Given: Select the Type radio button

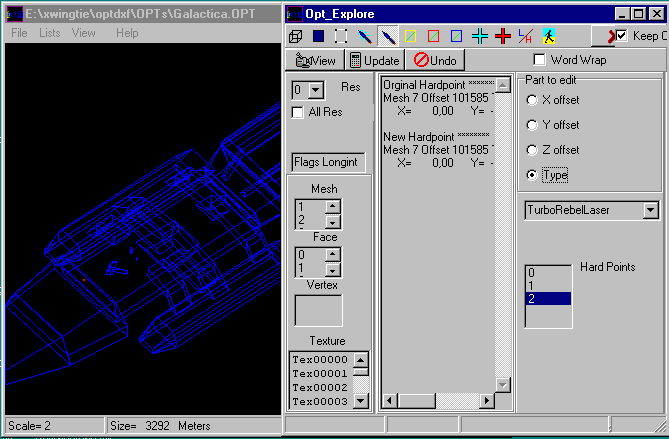Looking at the screenshot, I should 532,175.
